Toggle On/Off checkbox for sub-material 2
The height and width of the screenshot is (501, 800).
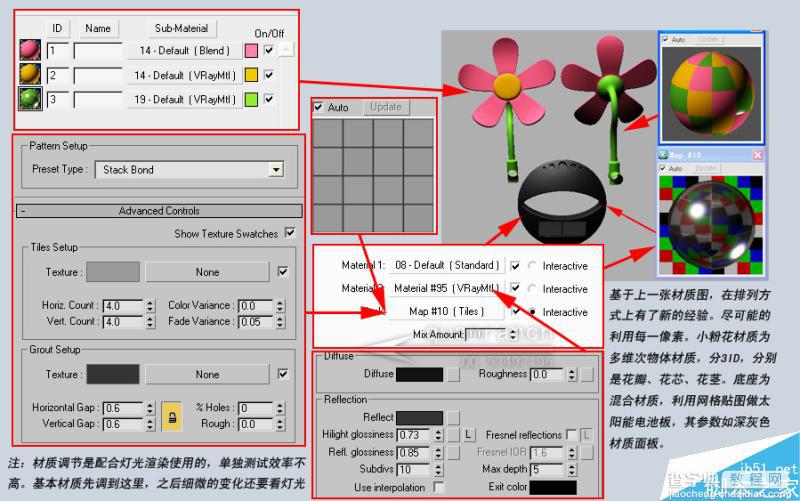point(269,74)
